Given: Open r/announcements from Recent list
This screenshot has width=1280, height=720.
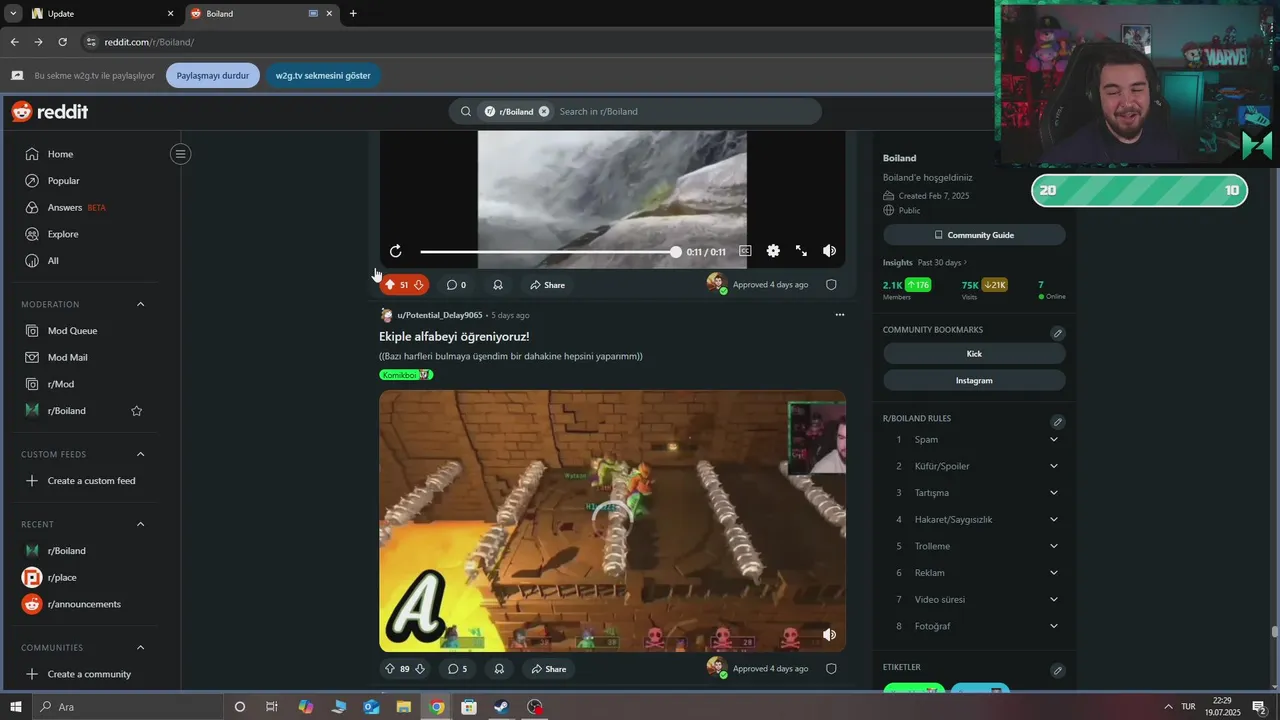Looking at the screenshot, I should point(84,604).
